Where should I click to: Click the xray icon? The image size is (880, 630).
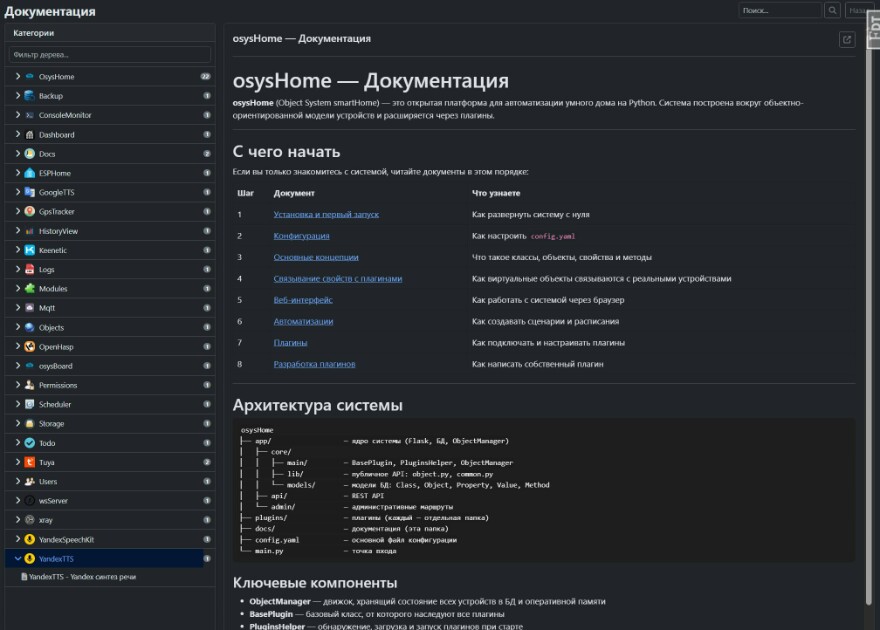[30, 520]
